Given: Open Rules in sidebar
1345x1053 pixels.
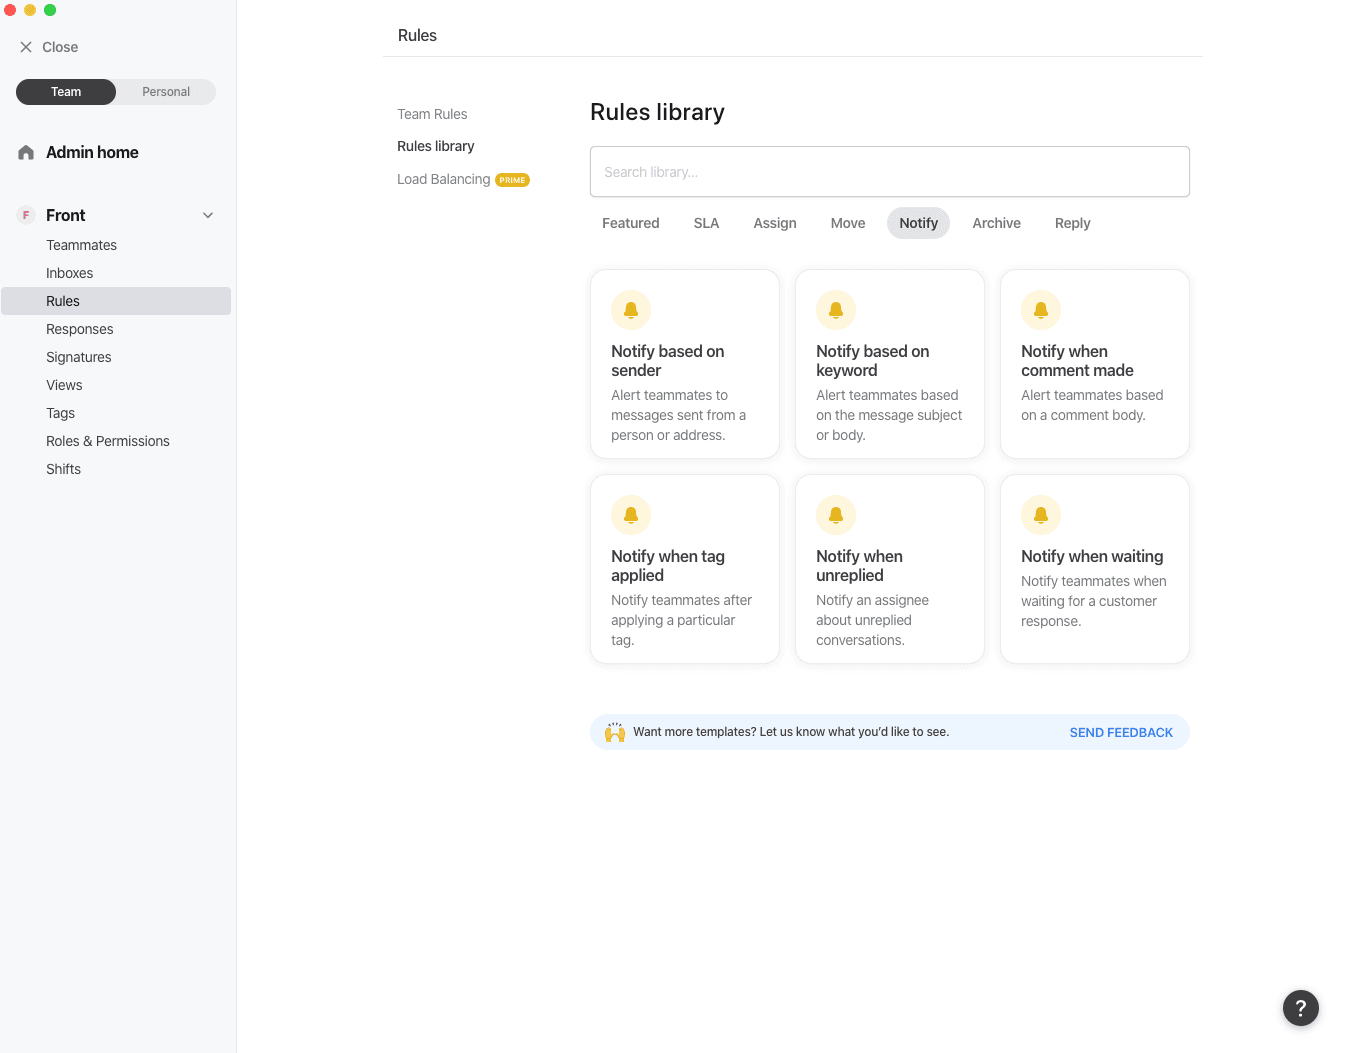Looking at the screenshot, I should [x=116, y=301].
